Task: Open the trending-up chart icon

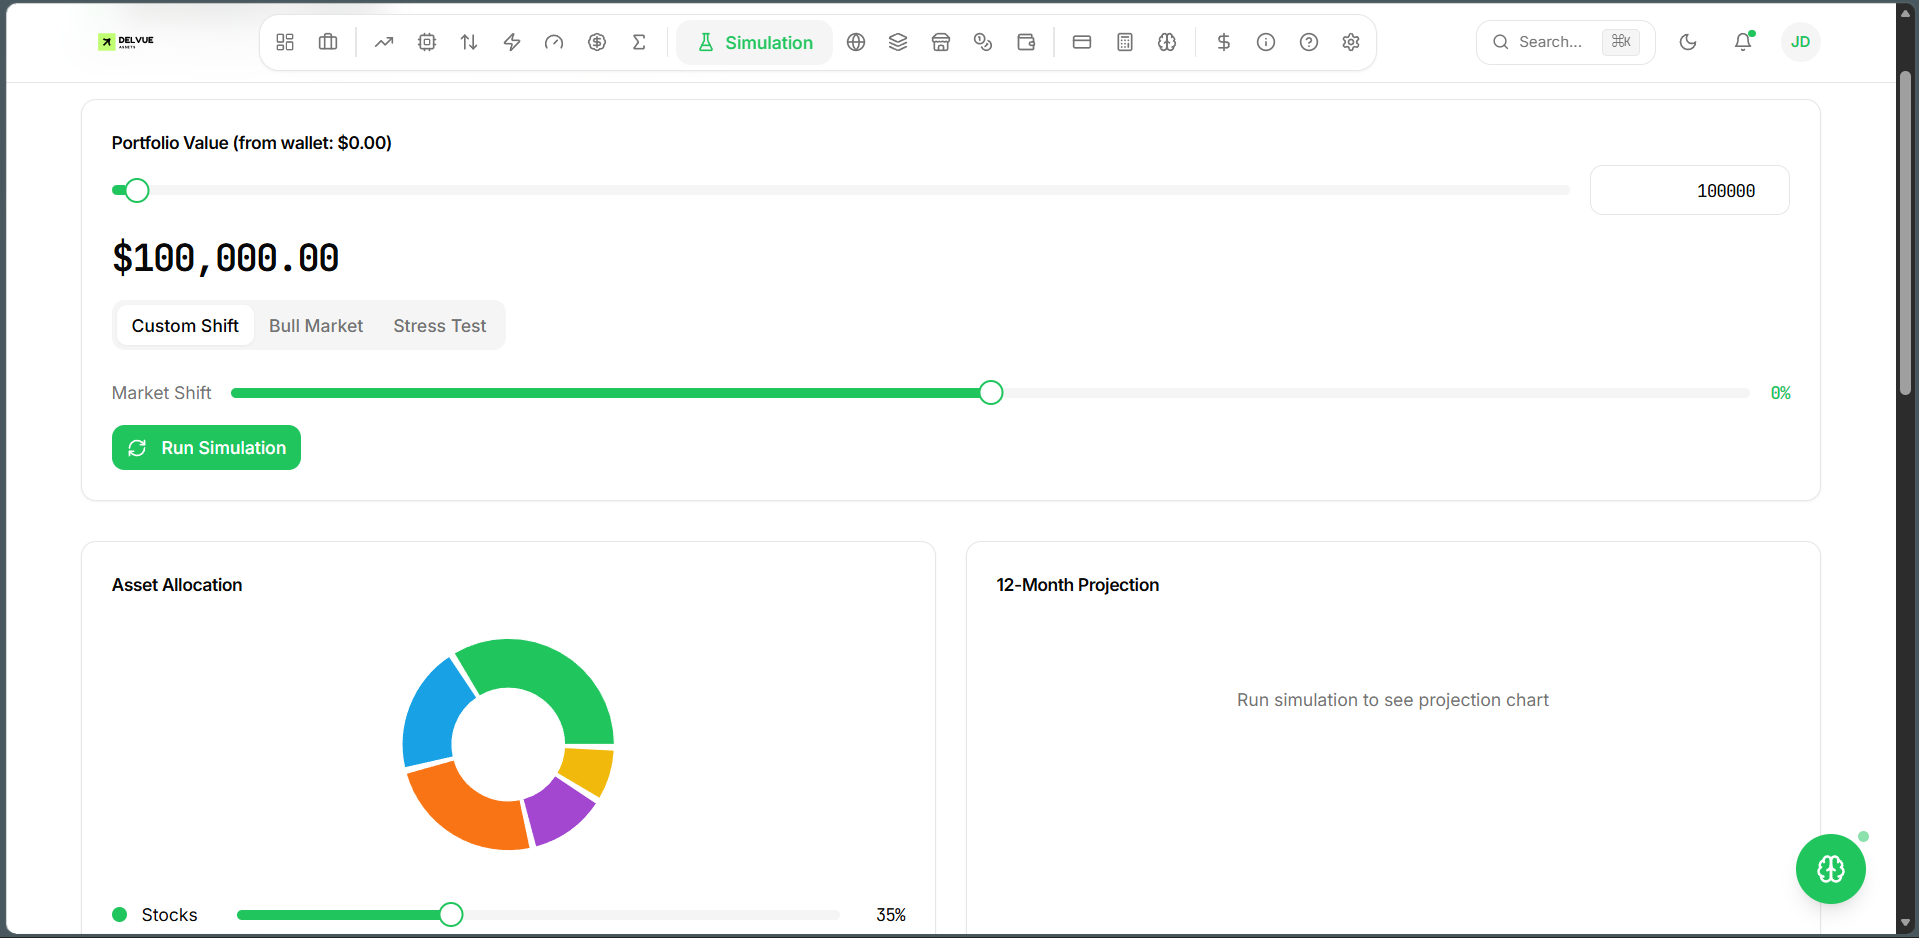Action: (x=384, y=42)
